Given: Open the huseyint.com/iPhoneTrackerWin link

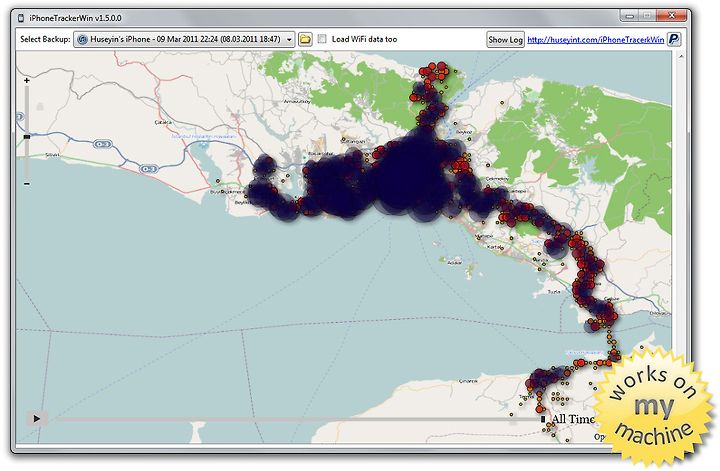Looking at the screenshot, I should coord(595,40).
